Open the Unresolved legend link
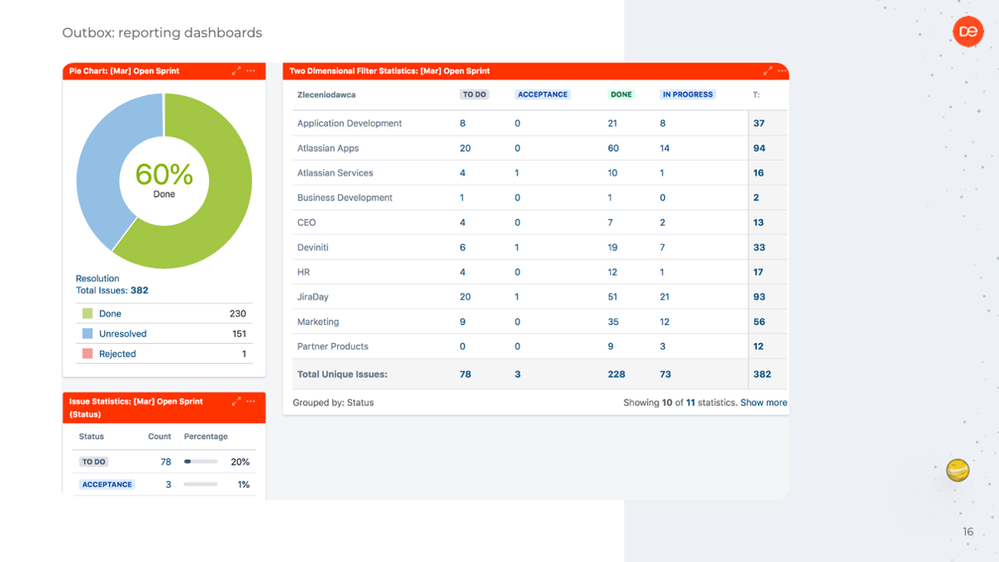The width and height of the screenshot is (999, 562). click(x=122, y=334)
